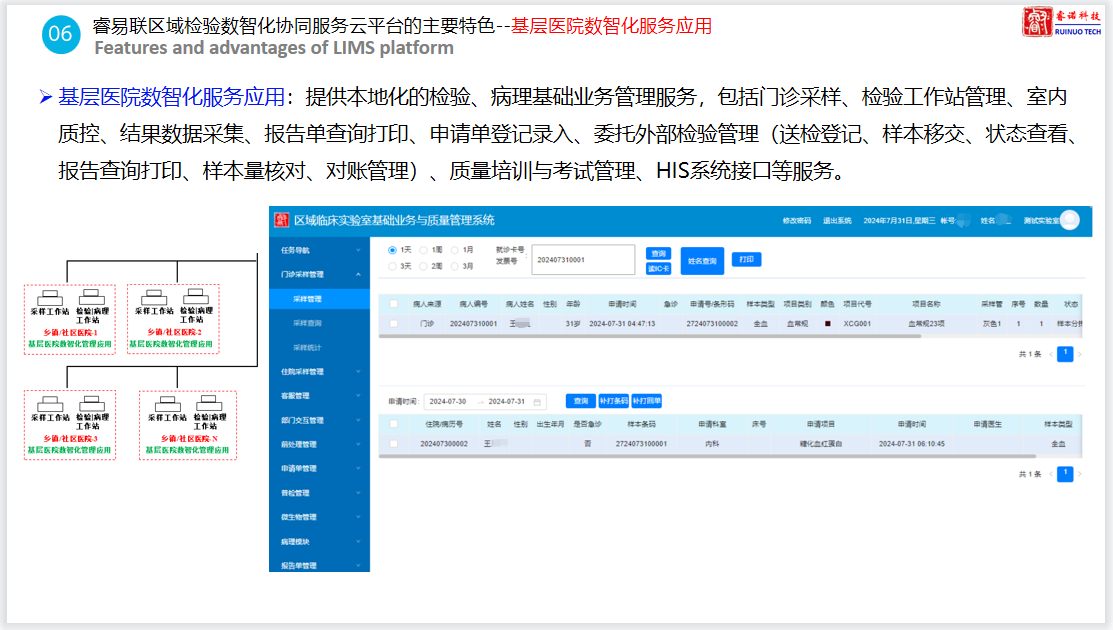The height and width of the screenshot is (630, 1113).
Task: Click the 退出系统 link in header
Action: [x=837, y=221]
